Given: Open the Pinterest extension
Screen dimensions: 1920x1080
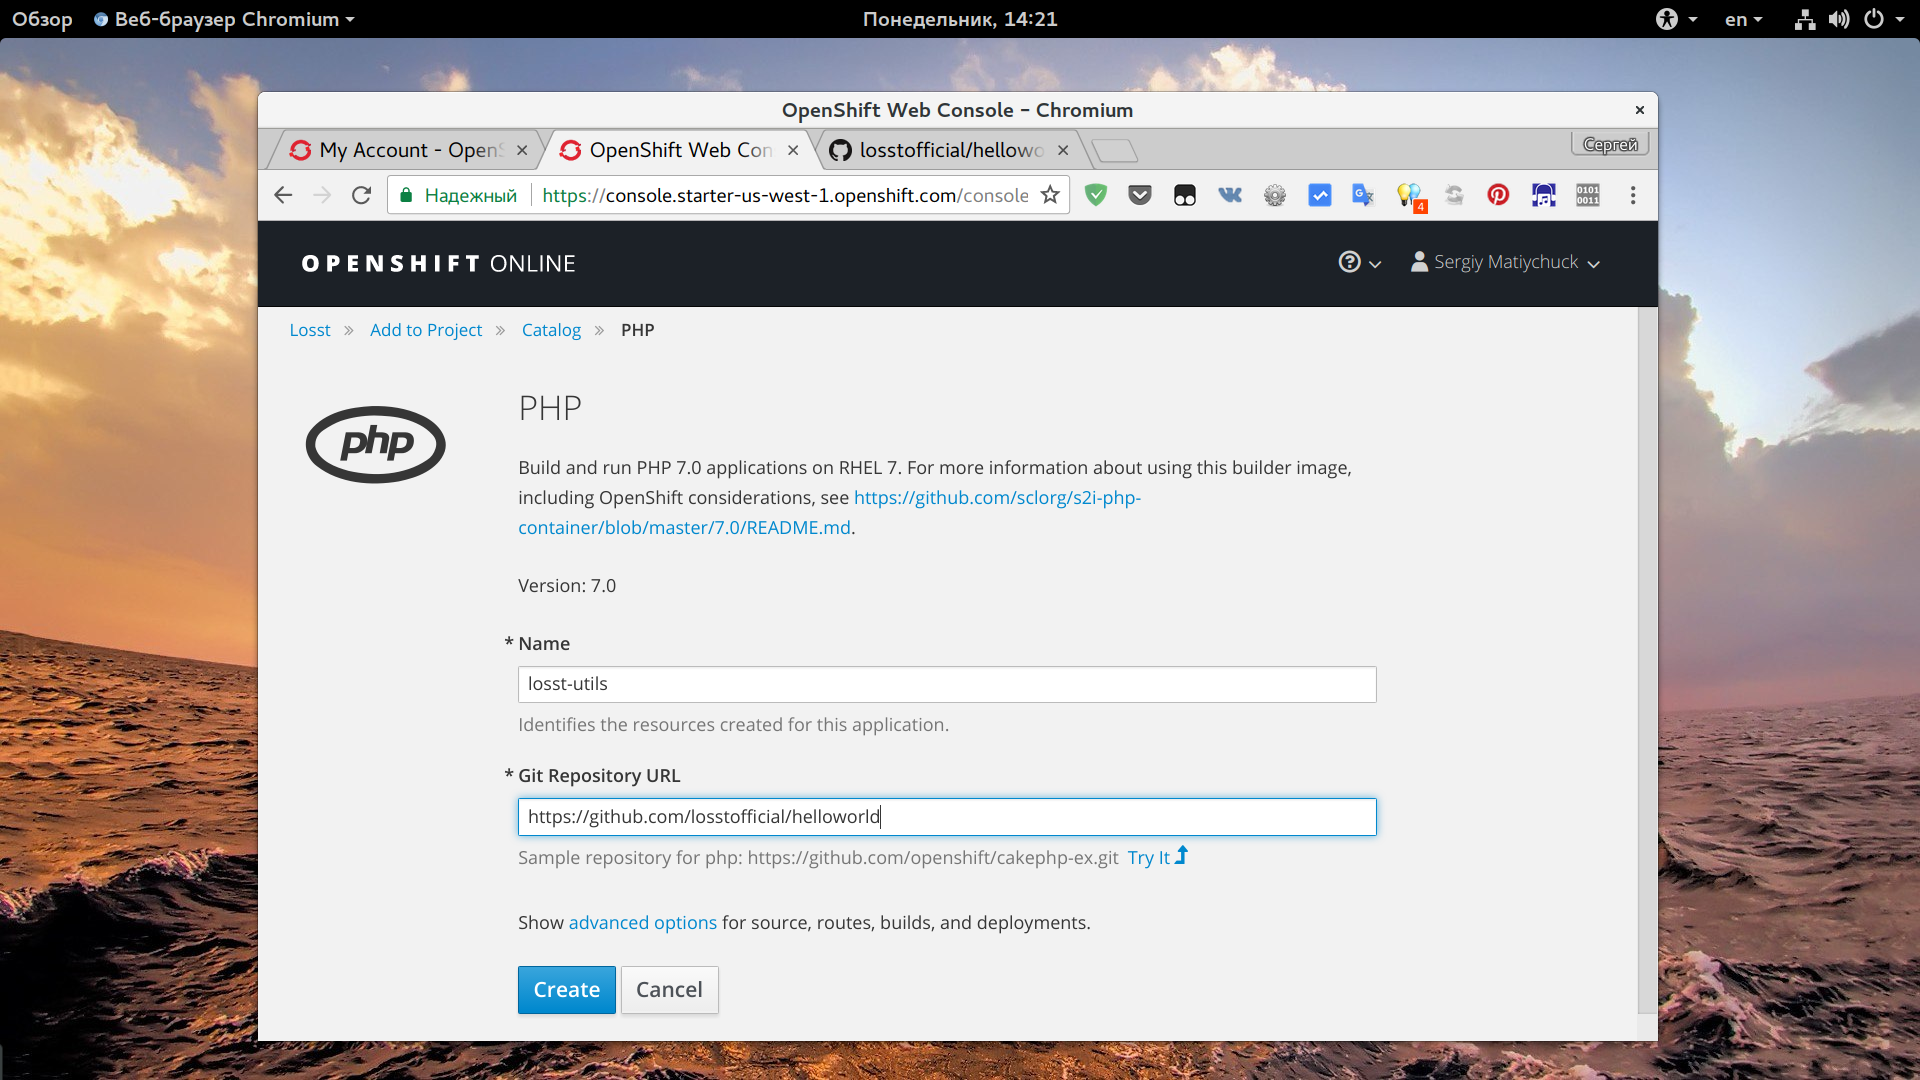Looking at the screenshot, I should click(x=1497, y=195).
